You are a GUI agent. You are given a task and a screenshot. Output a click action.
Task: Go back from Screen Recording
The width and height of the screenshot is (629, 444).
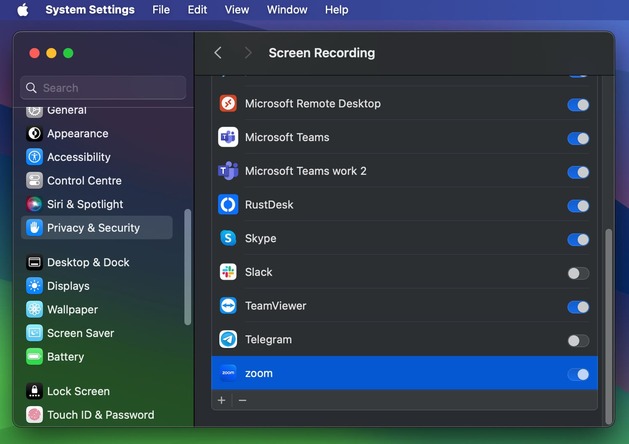218,53
